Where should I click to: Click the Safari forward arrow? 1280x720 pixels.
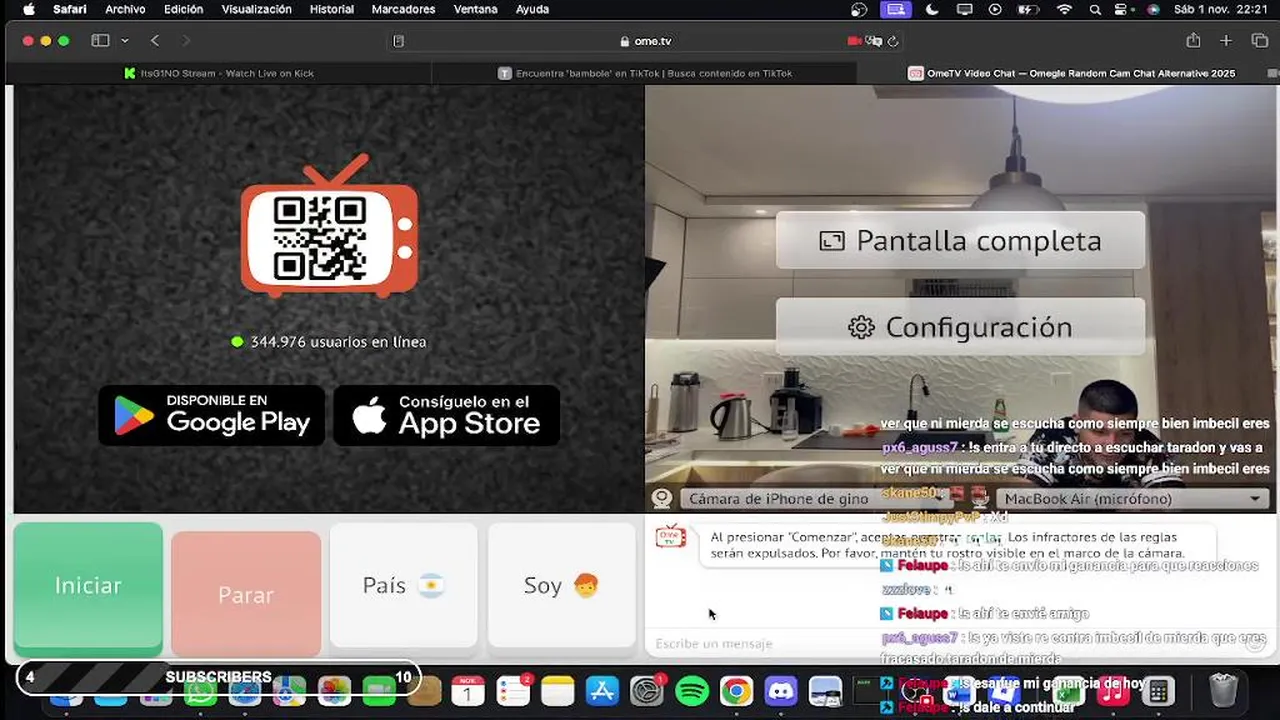point(186,41)
